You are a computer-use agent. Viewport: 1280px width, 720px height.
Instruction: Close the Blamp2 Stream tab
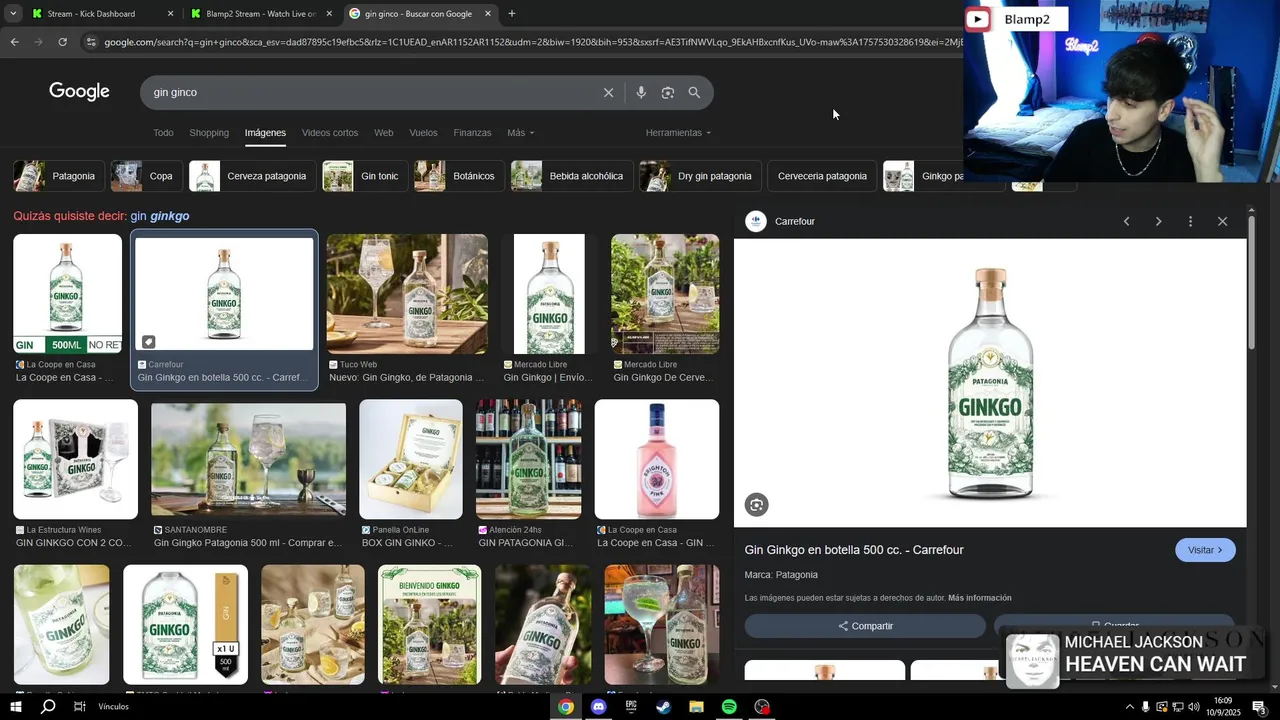pos(329,14)
